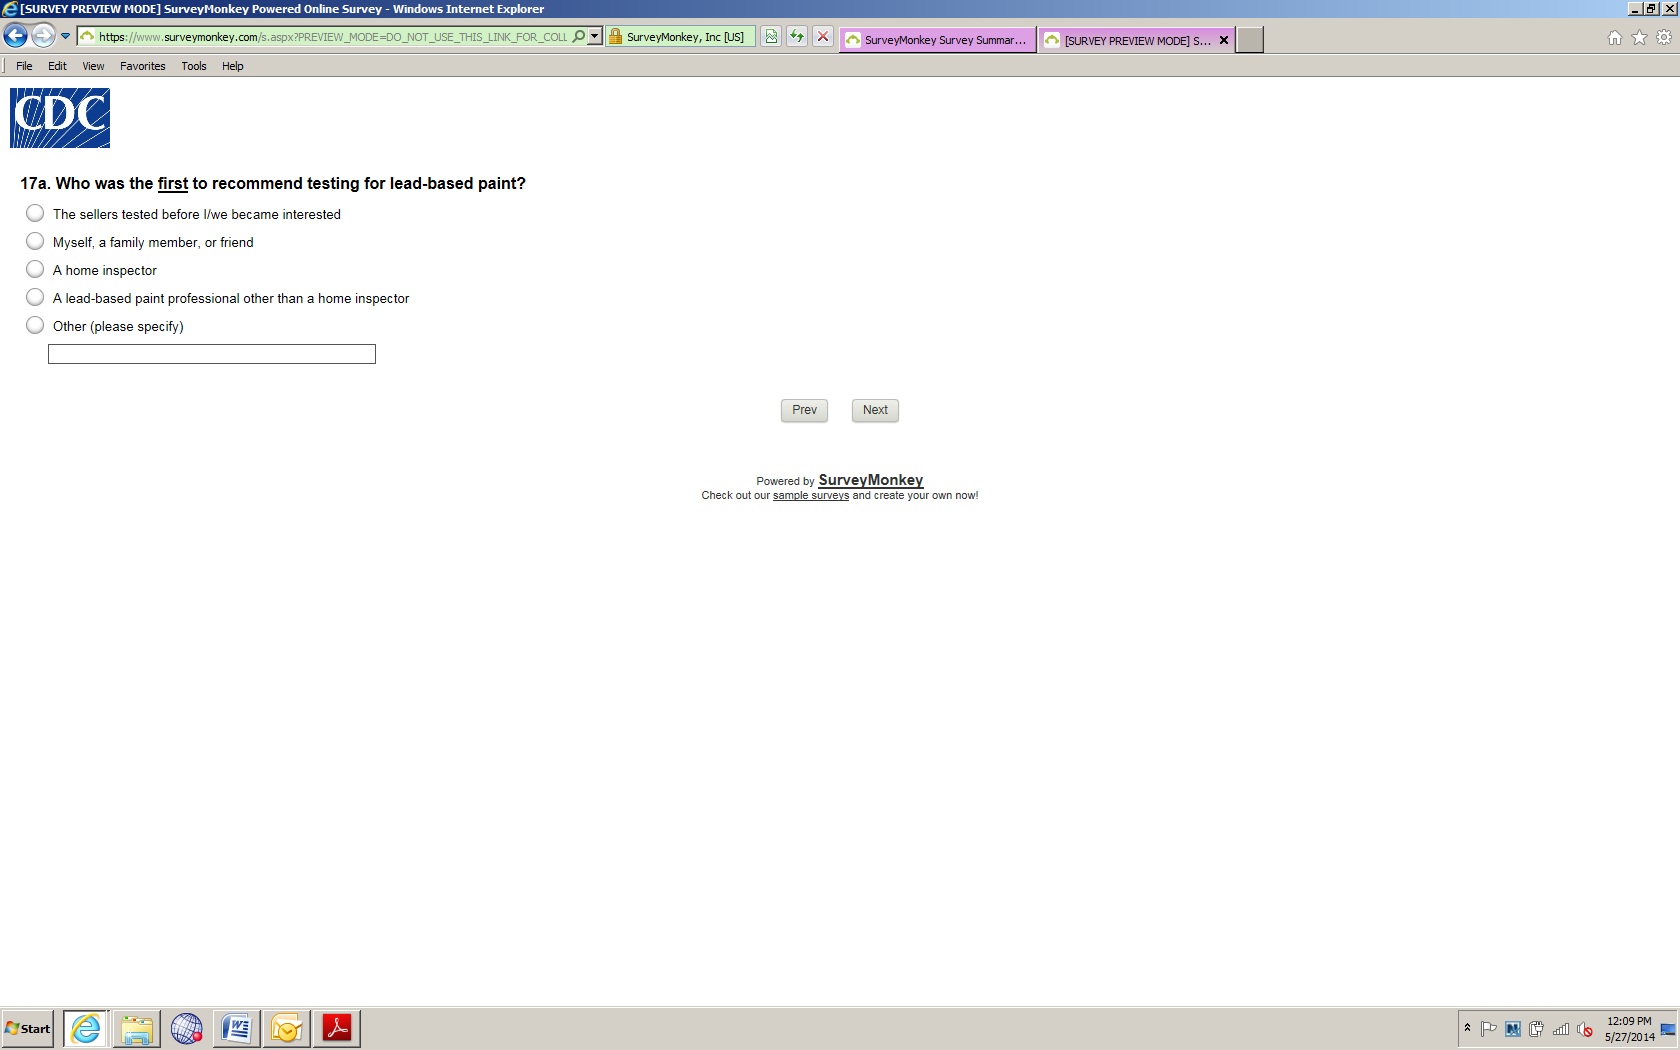The width and height of the screenshot is (1680, 1050).
Task: Open Internet Explorer from taskbar
Action: click(86, 1028)
